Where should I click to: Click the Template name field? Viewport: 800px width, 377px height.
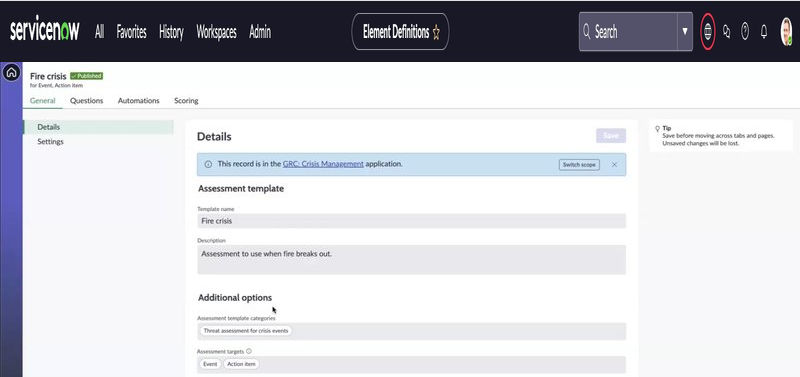click(x=411, y=221)
